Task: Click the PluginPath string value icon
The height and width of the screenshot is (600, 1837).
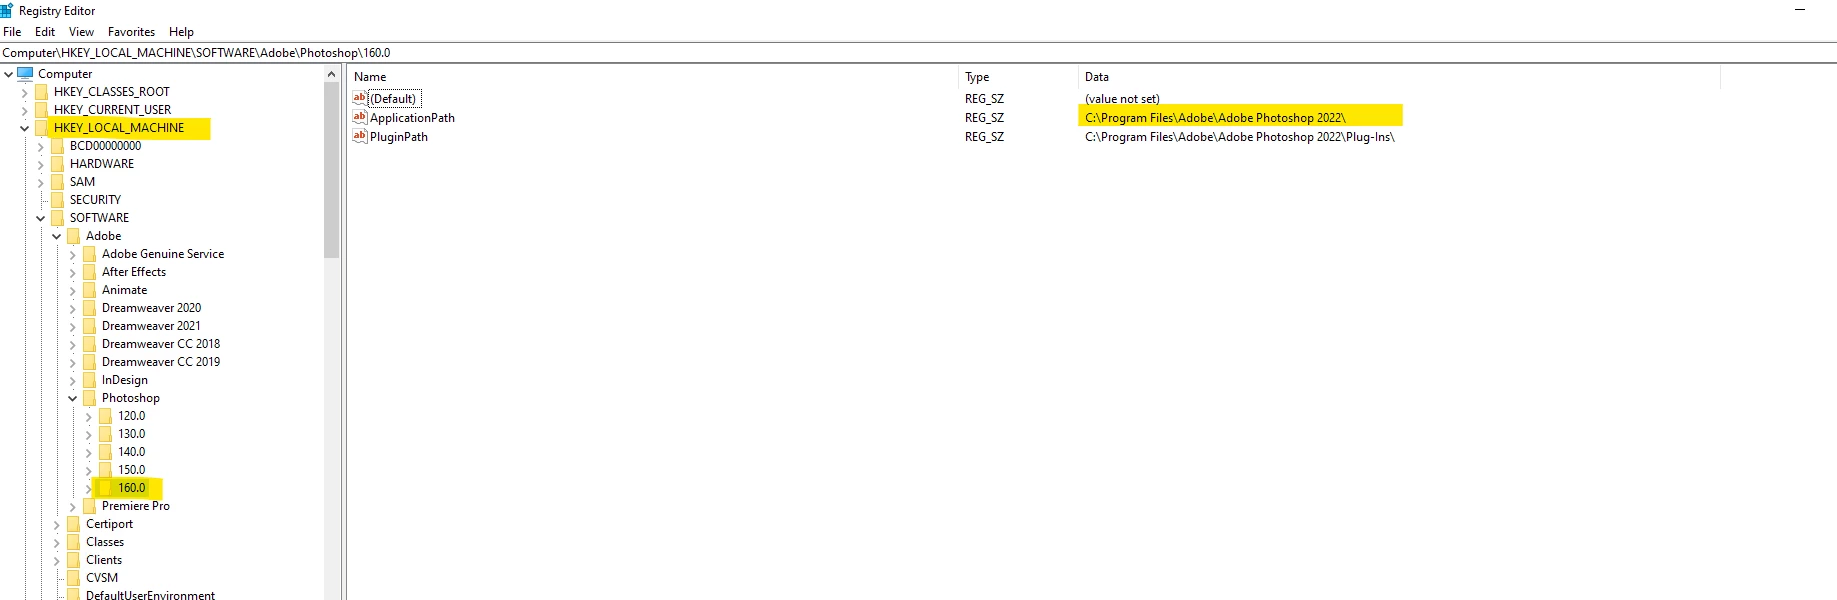Action: [360, 136]
